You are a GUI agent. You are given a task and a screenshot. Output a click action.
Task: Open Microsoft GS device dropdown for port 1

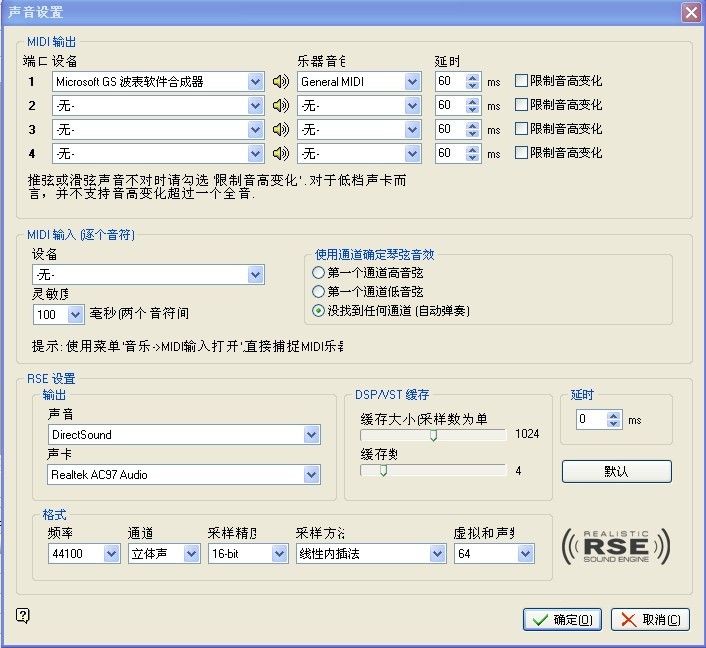tap(255, 82)
